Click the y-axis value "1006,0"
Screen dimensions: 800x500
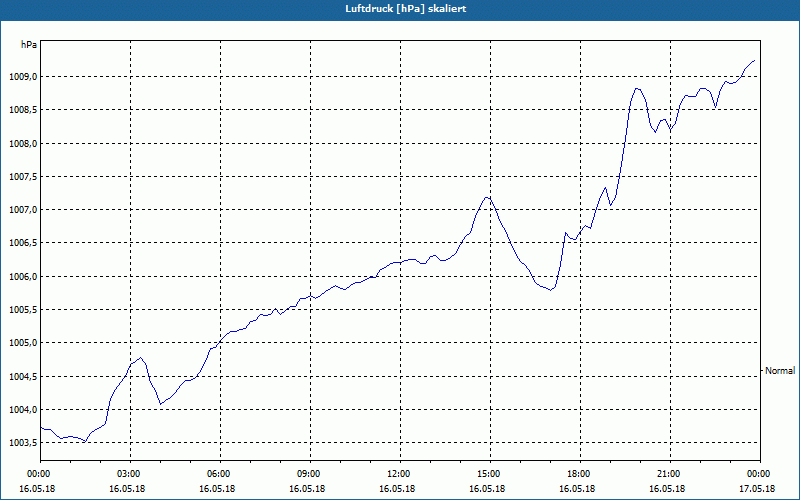pyautogui.click(x=23, y=277)
